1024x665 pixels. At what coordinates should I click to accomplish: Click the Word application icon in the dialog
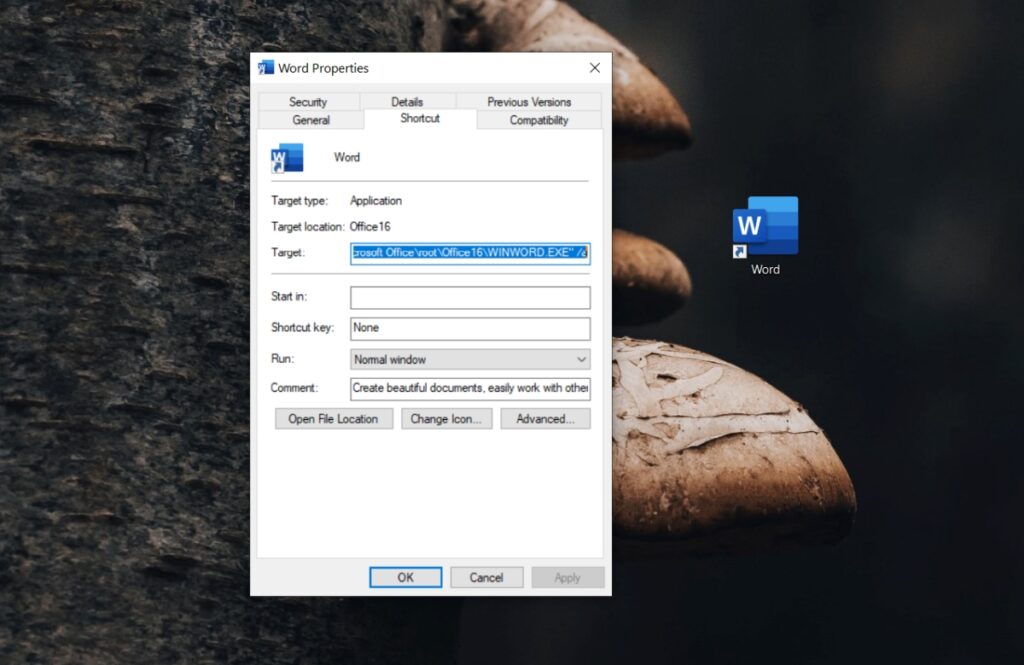pos(288,157)
